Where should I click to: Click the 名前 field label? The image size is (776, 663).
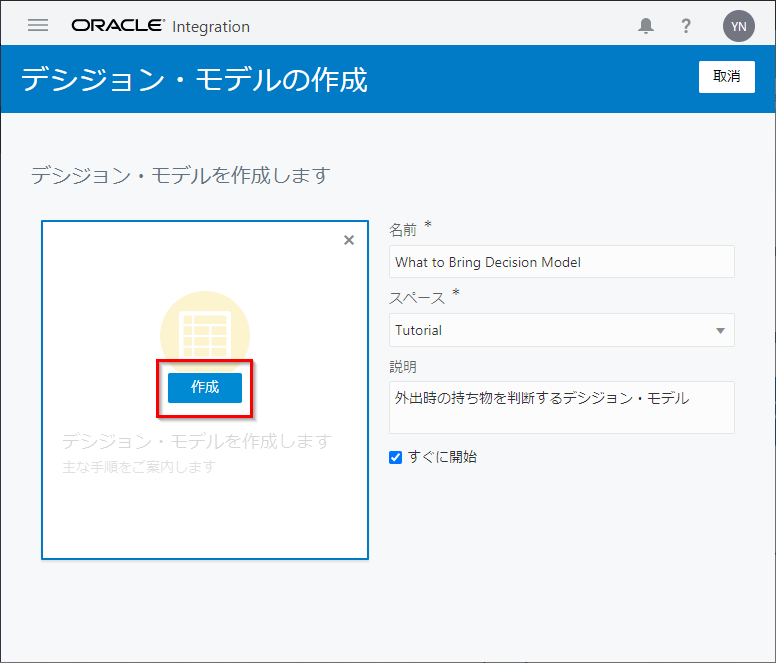point(403,230)
